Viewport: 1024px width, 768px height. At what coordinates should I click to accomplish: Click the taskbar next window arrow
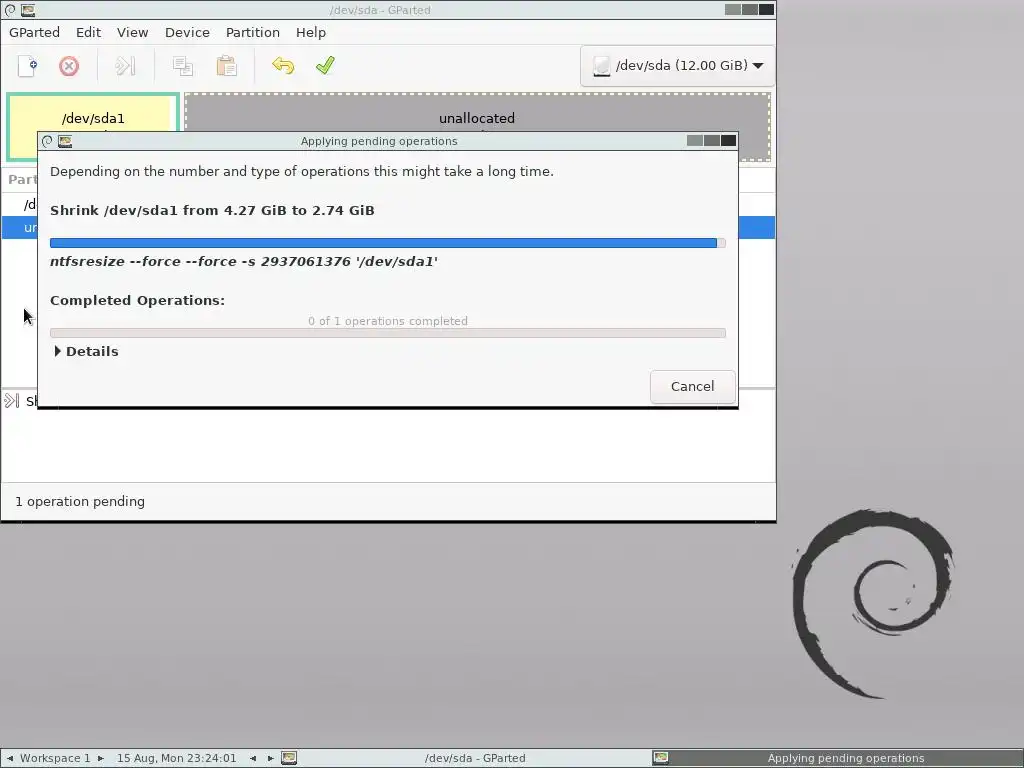pyautogui.click(x=270, y=758)
